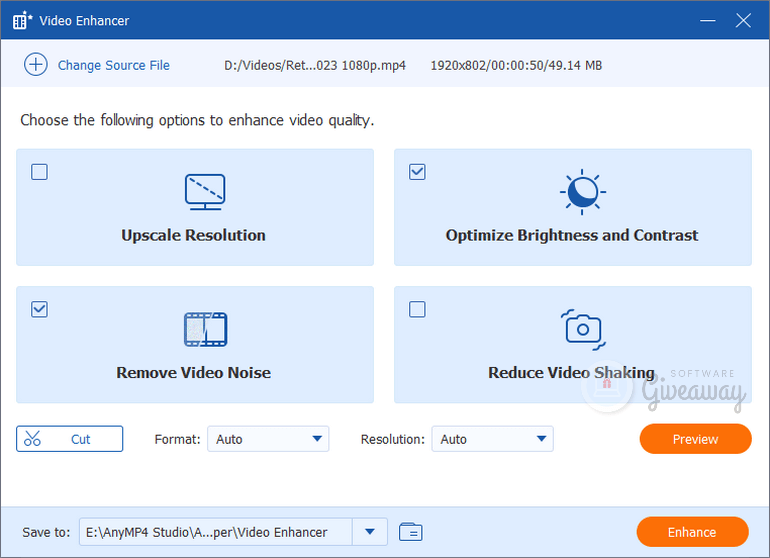The height and width of the screenshot is (558, 770).
Task: Click the Remove Video Noise film icon
Action: [x=205, y=329]
